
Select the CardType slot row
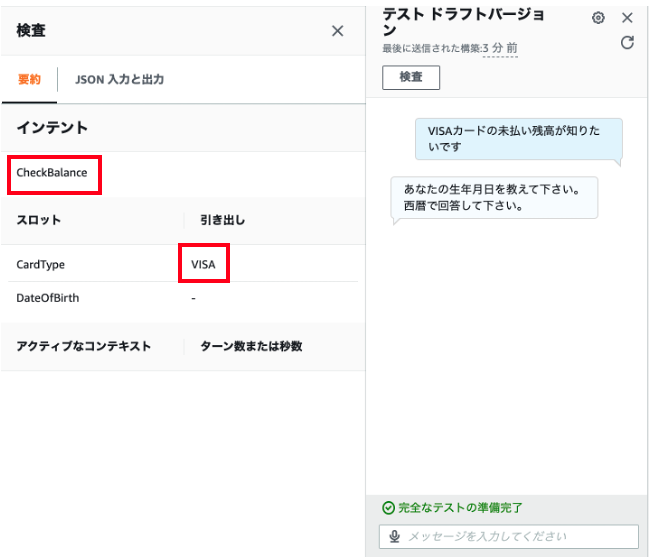tap(183, 264)
